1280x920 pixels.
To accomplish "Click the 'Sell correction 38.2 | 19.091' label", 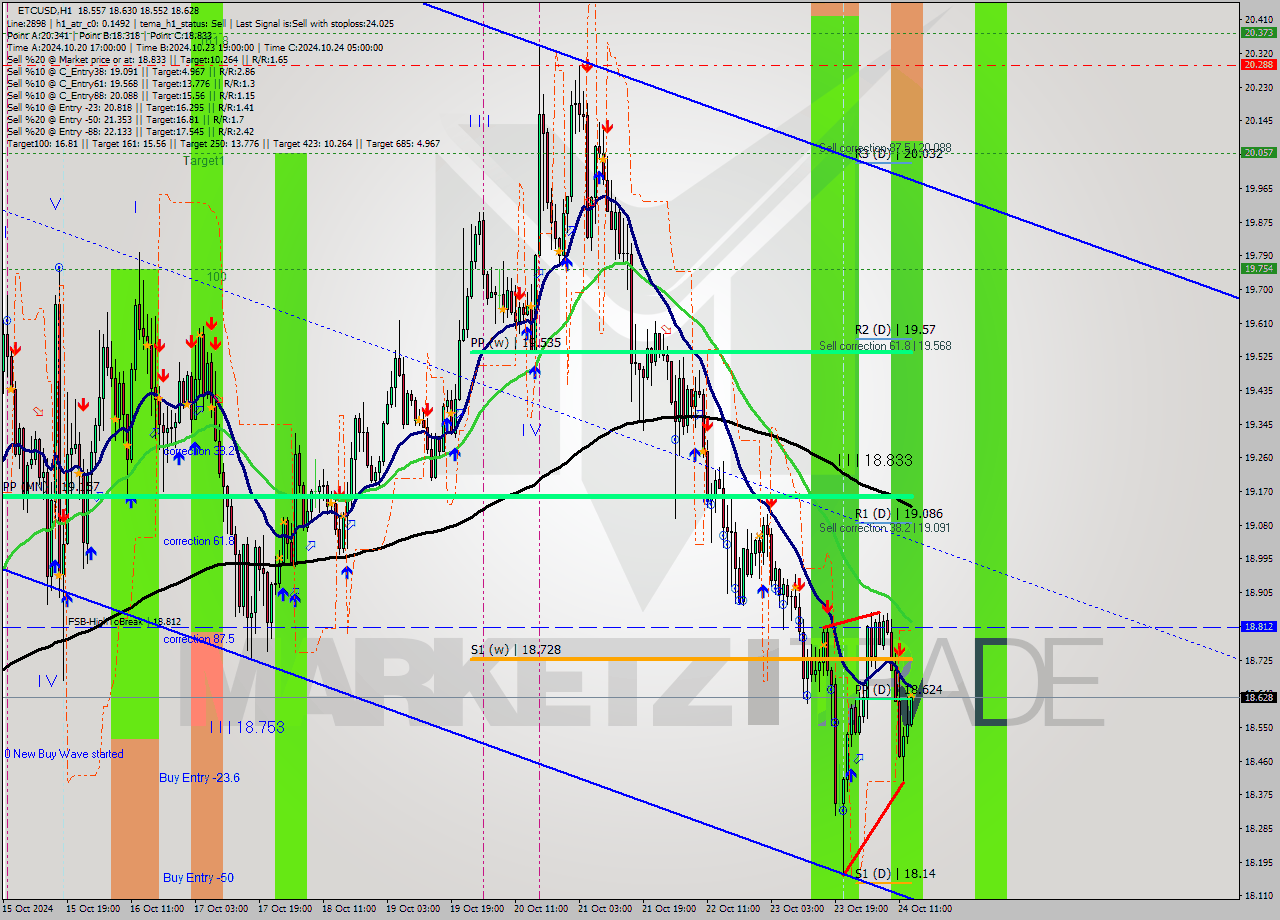I will pyautogui.click(x=885, y=527).
